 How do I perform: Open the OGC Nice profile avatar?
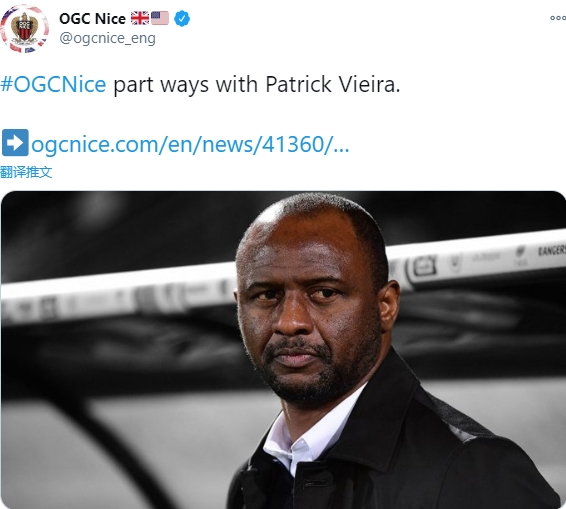24,28
